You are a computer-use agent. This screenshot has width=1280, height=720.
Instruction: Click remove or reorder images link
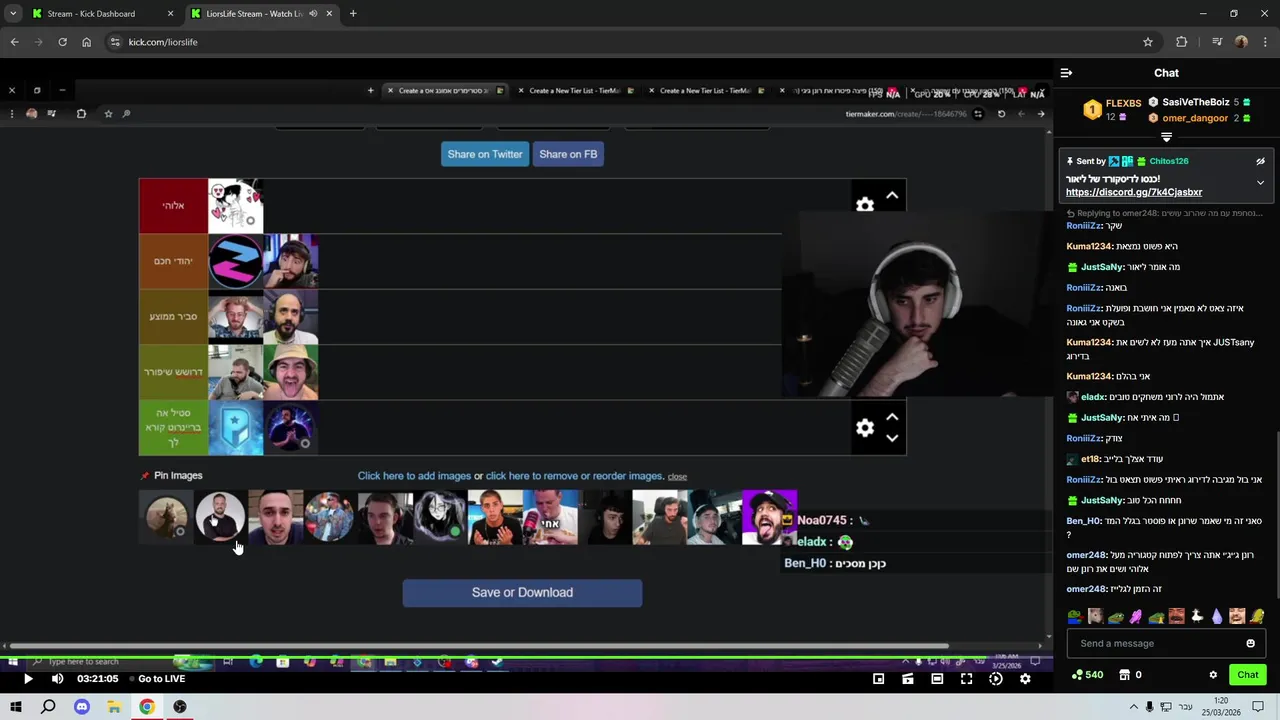coord(574,476)
